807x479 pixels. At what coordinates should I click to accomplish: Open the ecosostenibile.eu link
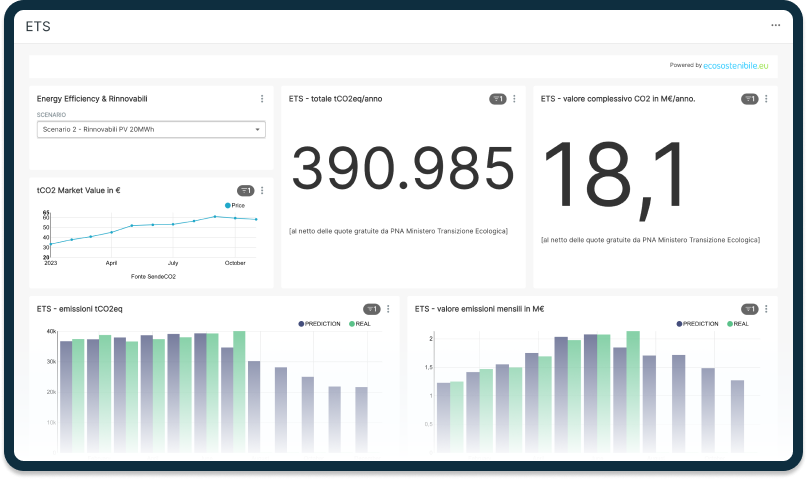[736, 65]
